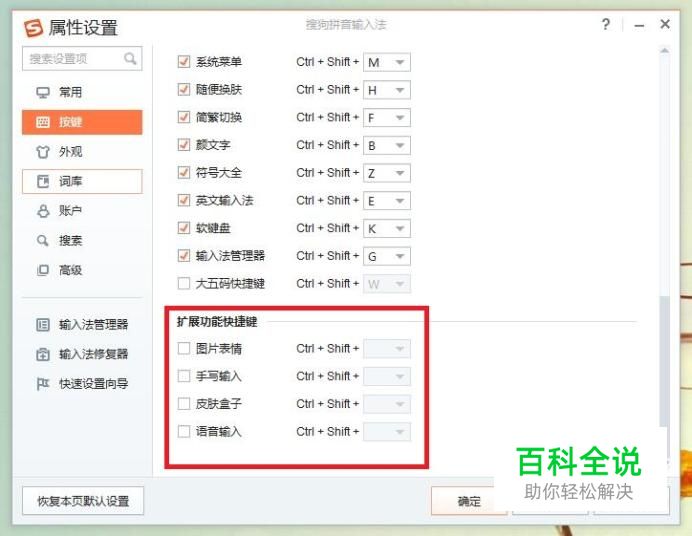Click the Sogou logo icon in title bar

[34, 28]
